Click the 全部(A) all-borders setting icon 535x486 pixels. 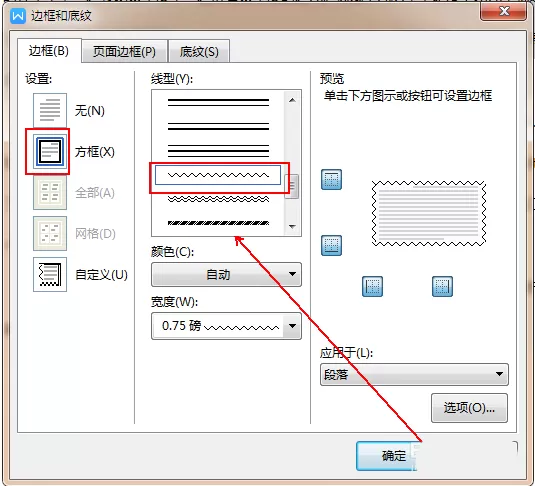click(x=50, y=192)
